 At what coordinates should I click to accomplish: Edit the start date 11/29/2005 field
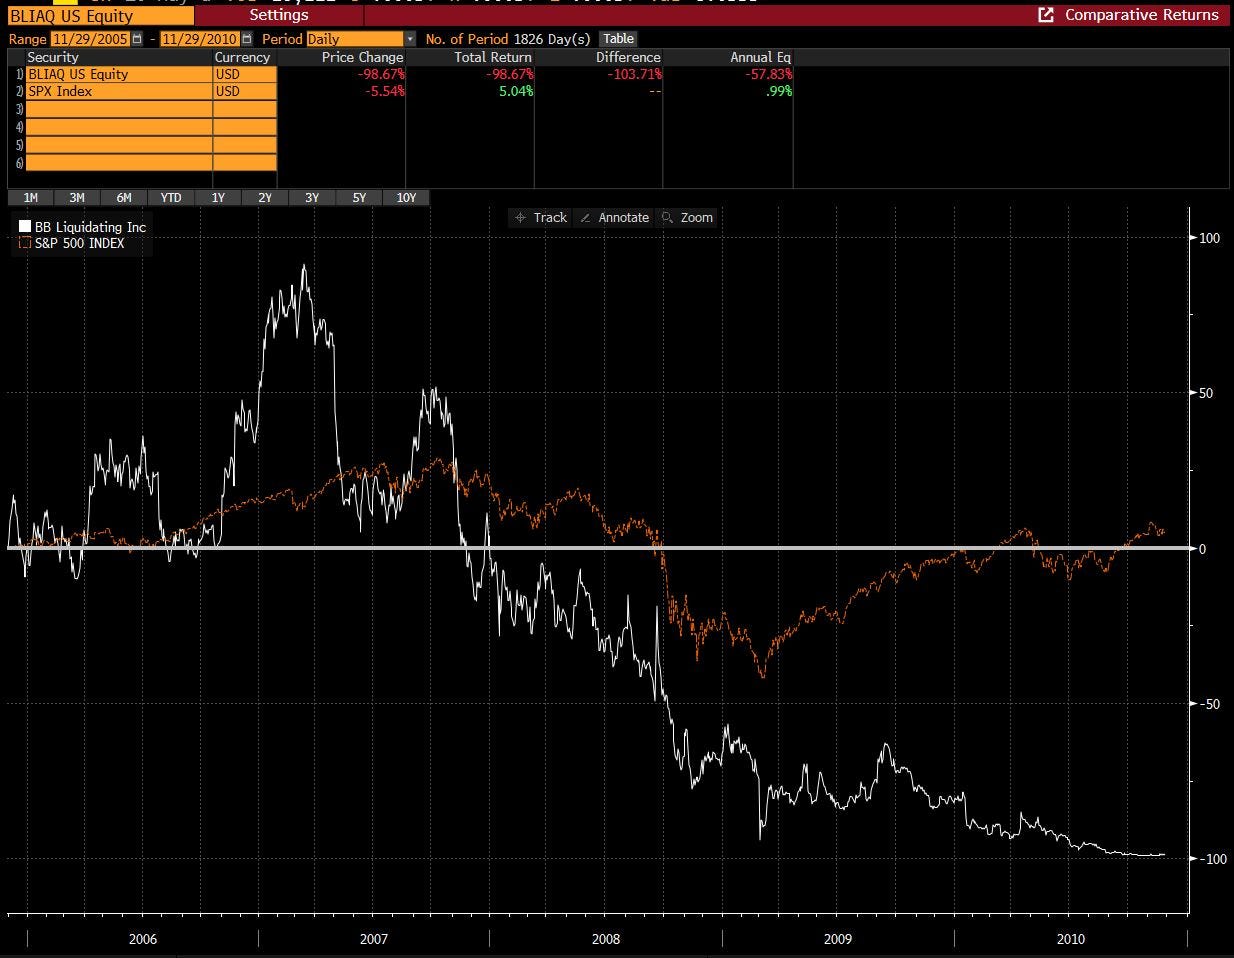pos(91,39)
